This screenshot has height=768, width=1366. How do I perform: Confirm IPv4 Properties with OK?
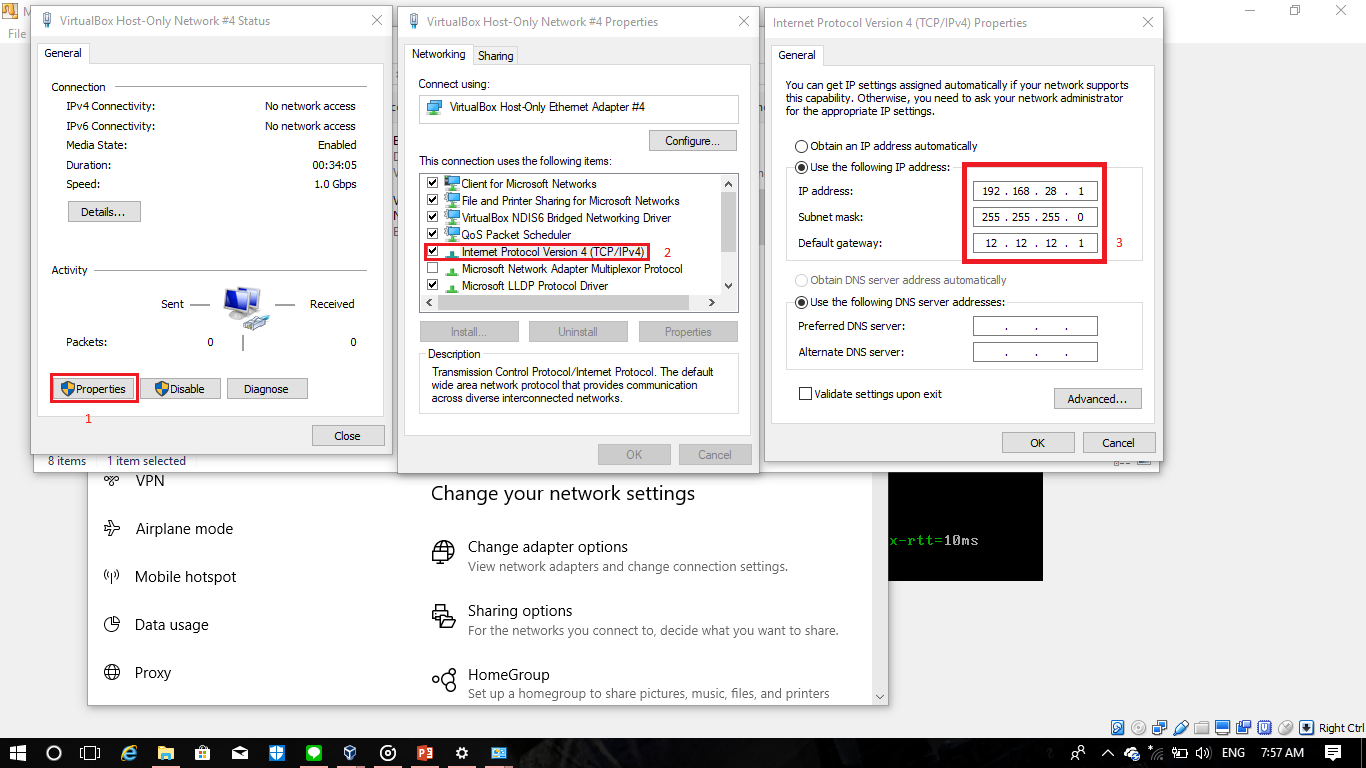[1038, 443]
